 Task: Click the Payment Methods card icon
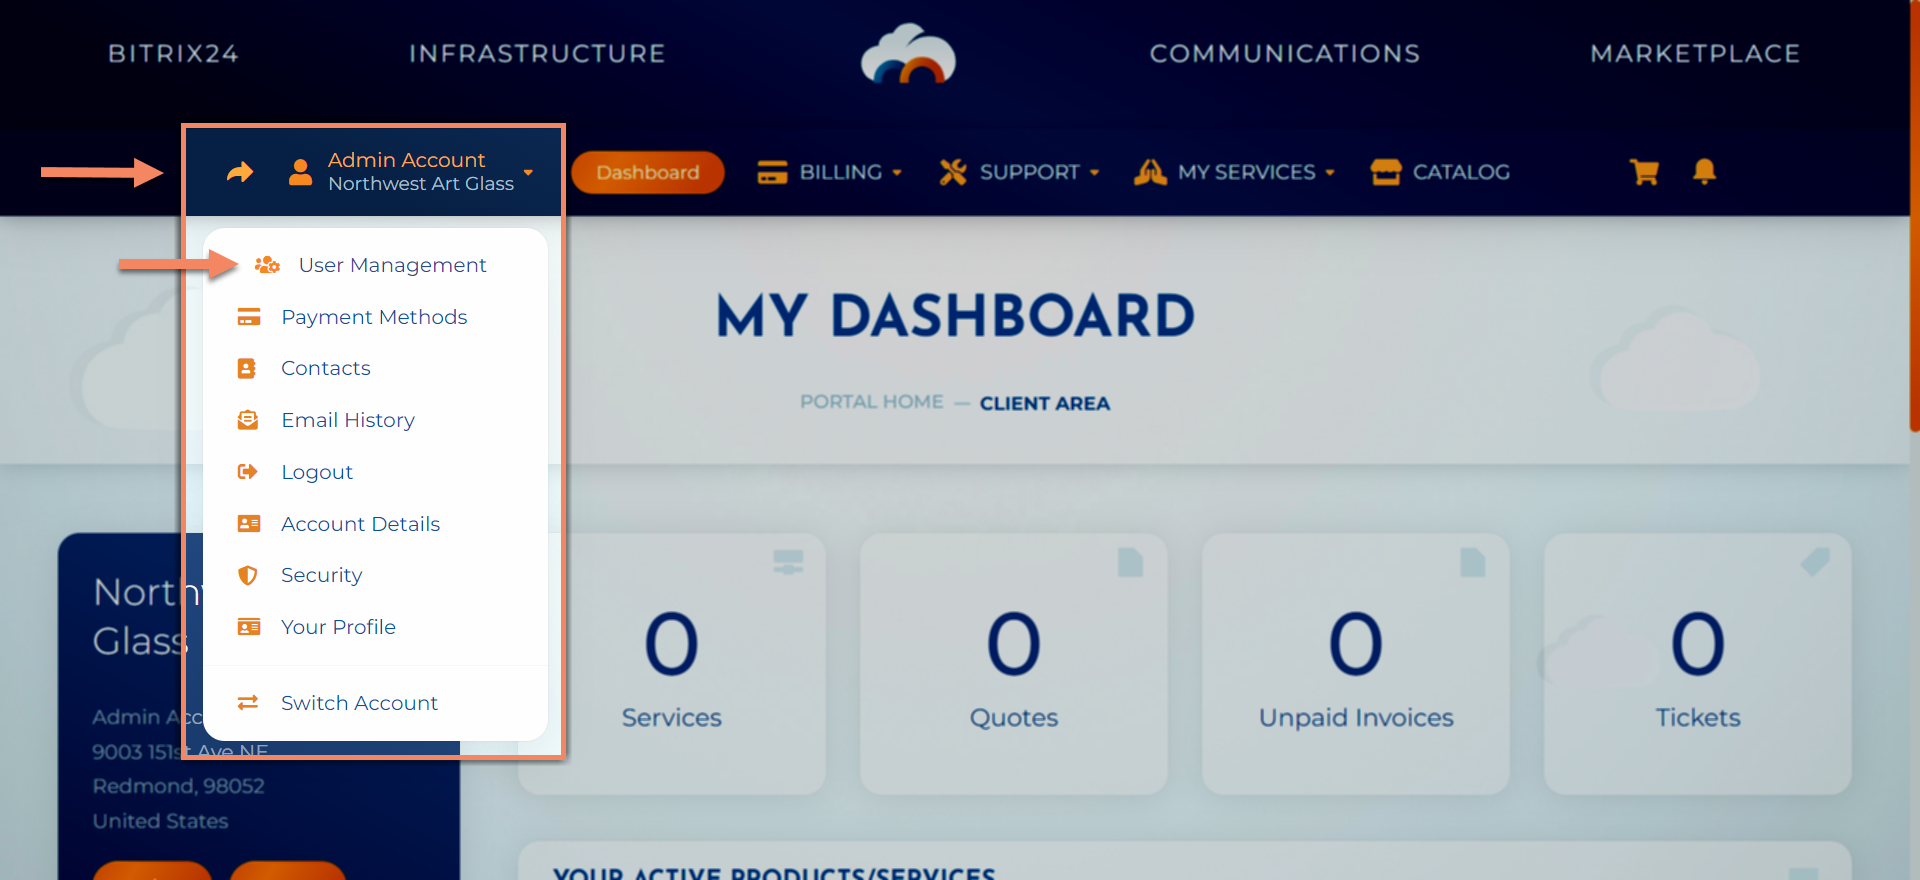coord(248,317)
